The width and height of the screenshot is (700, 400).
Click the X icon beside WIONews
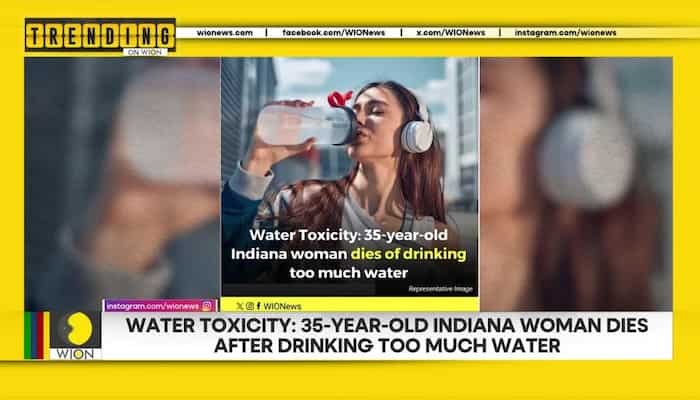point(240,306)
